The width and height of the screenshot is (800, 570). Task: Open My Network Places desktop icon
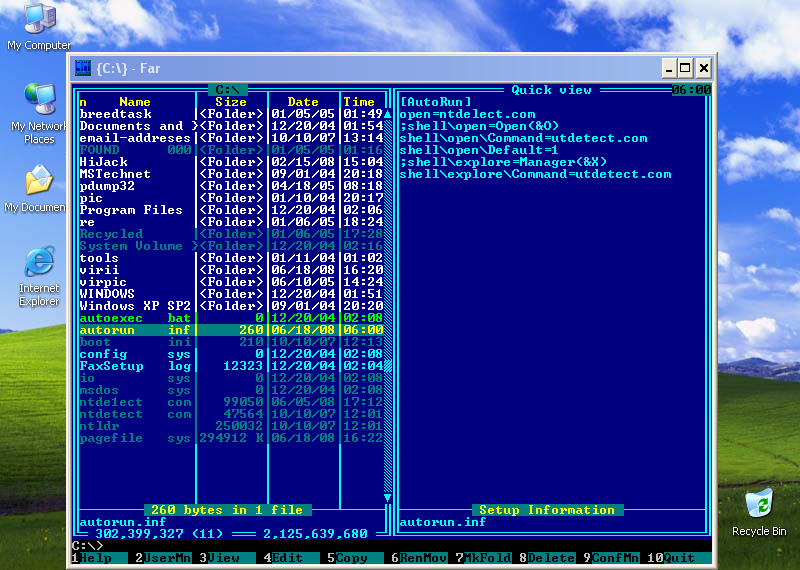tap(39, 114)
